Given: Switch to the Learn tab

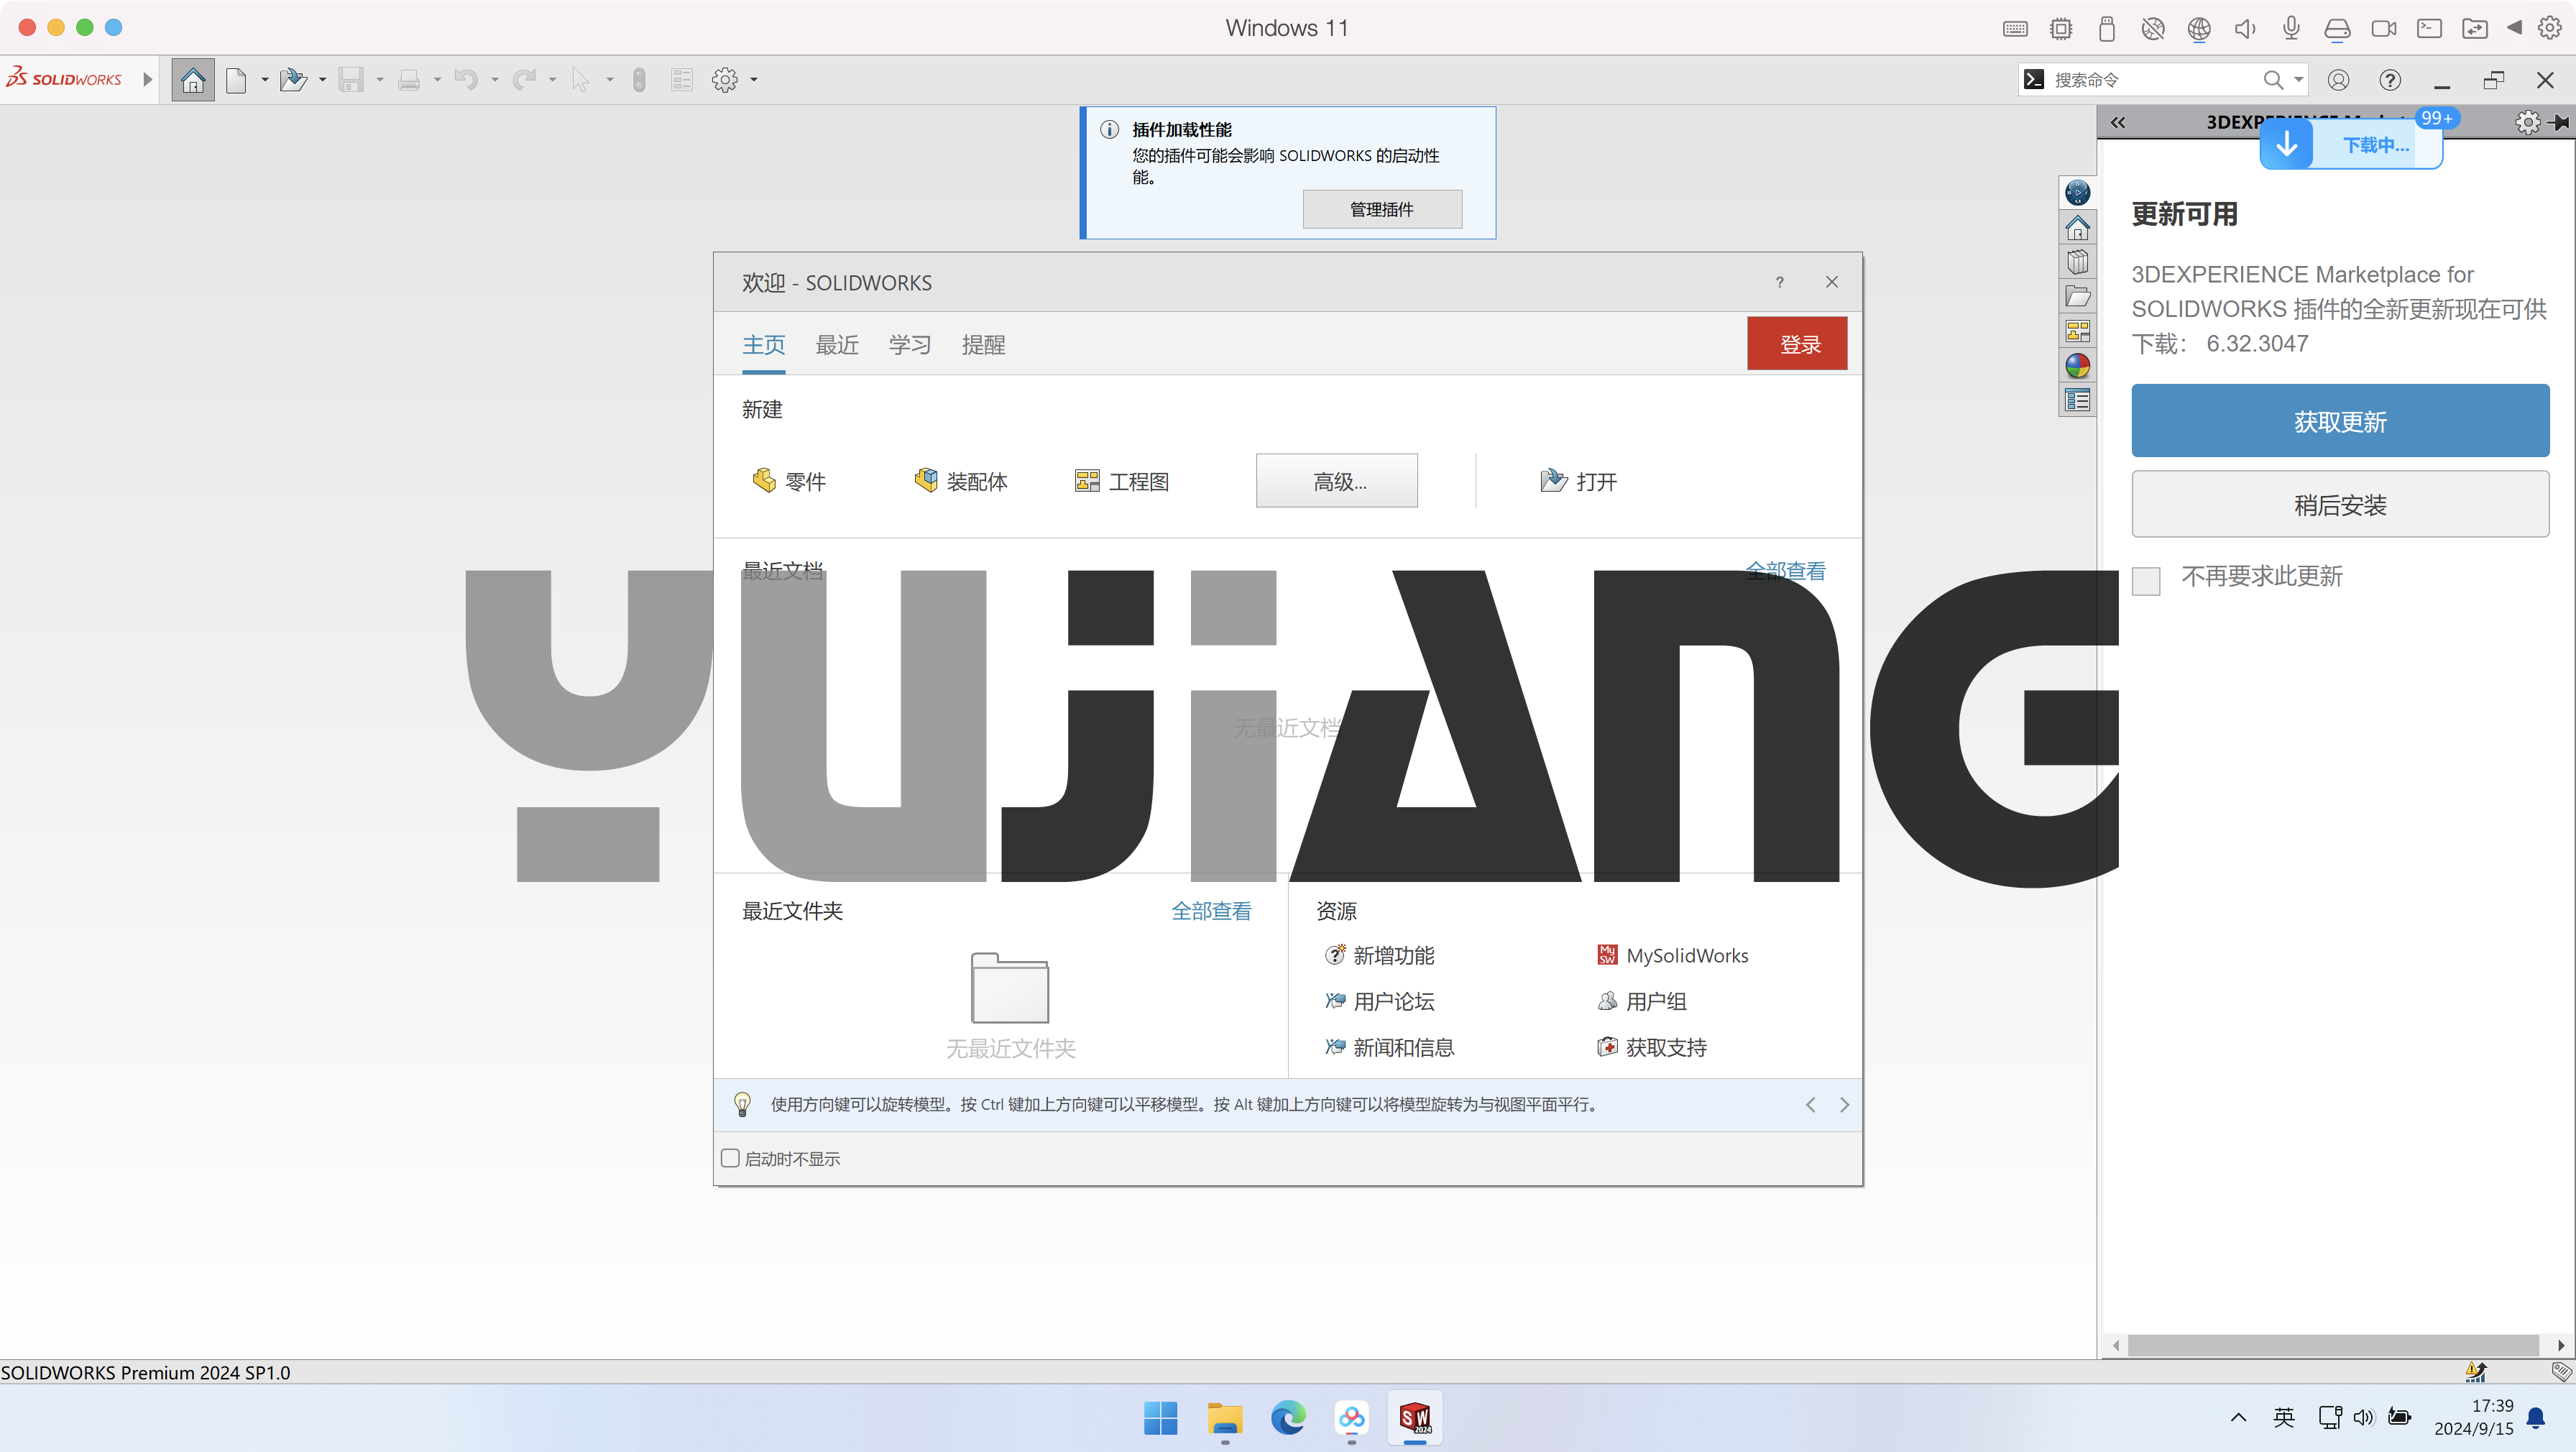Looking at the screenshot, I should [x=910, y=345].
